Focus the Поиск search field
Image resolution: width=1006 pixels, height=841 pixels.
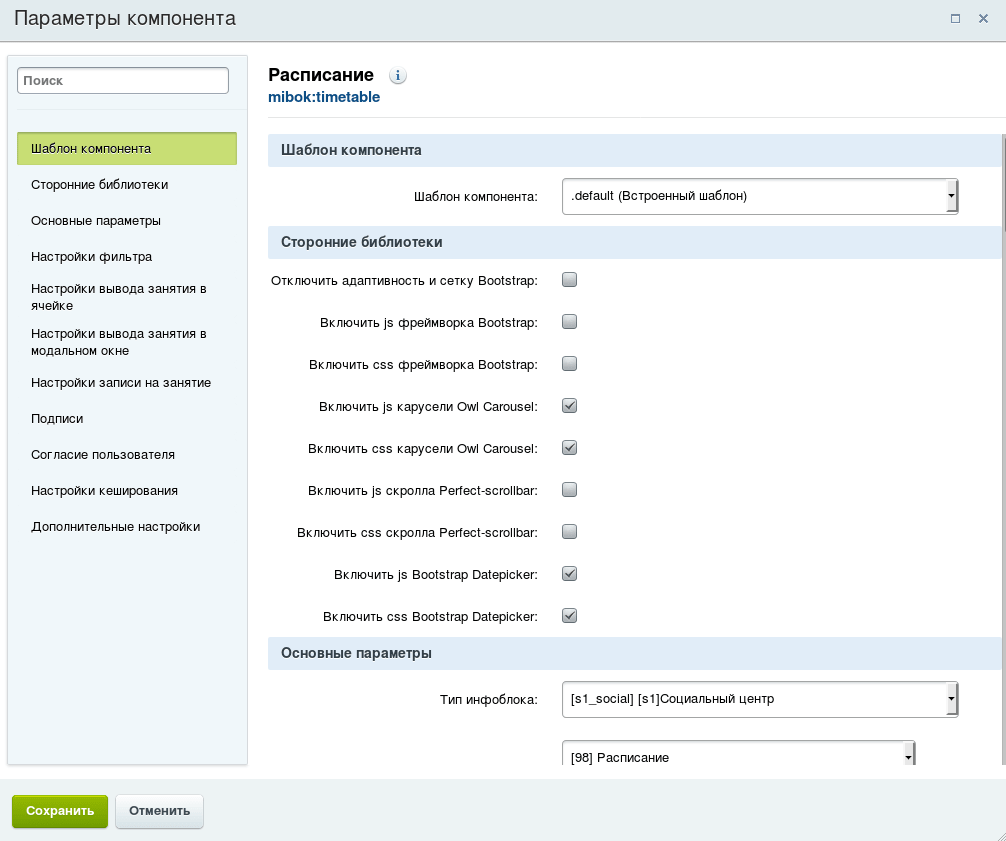[x=123, y=81]
